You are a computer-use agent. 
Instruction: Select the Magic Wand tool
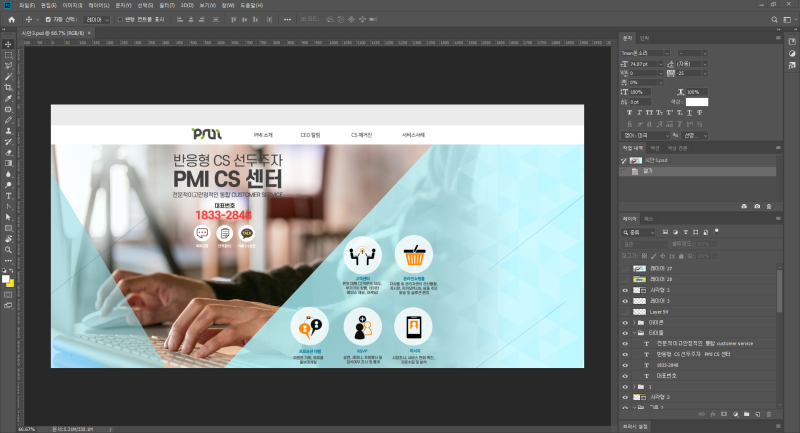pyautogui.click(x=8, y=77)
